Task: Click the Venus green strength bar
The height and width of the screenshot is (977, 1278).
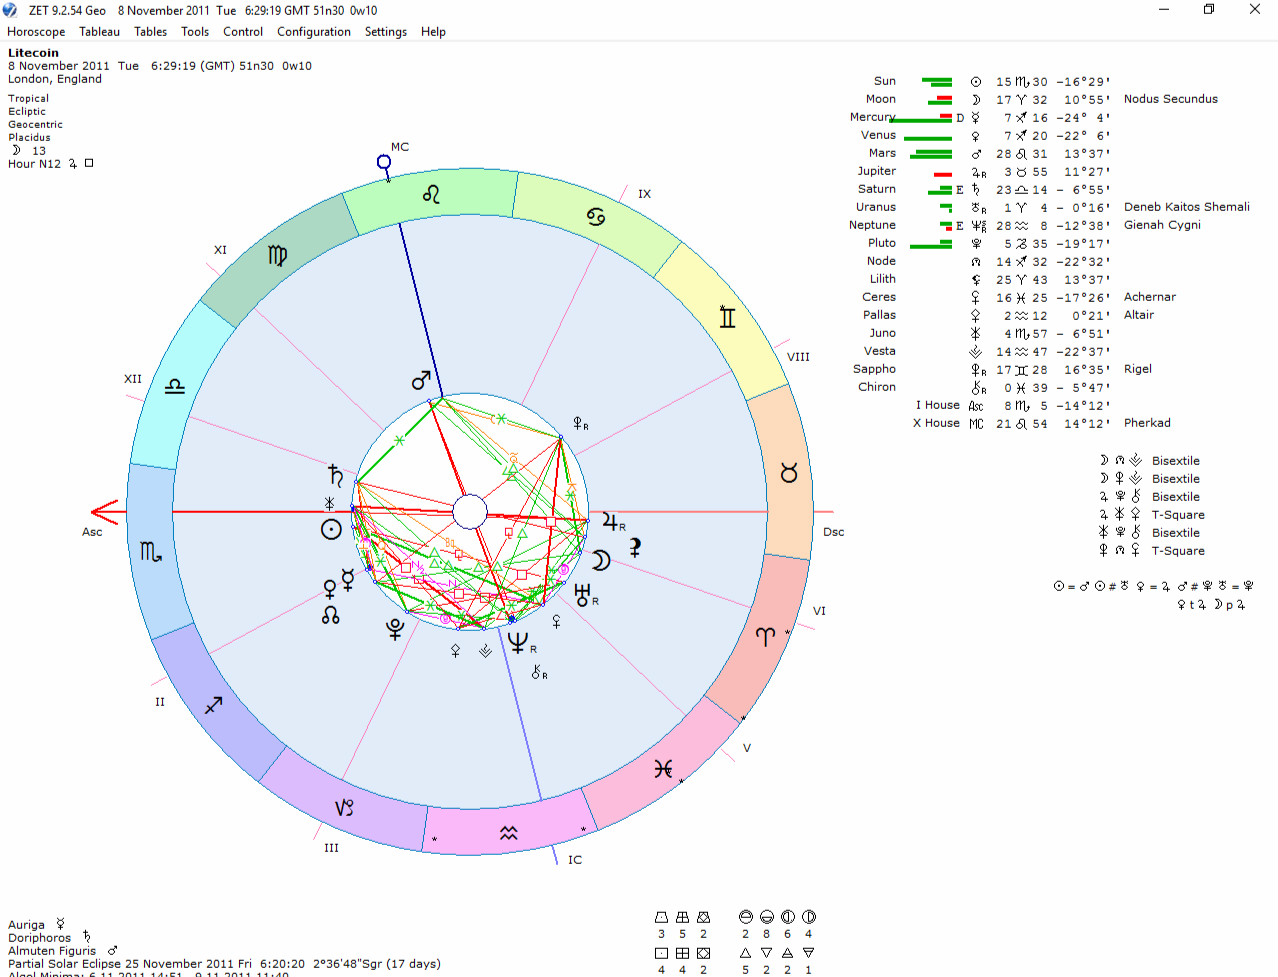Action: tap(927, 138)
